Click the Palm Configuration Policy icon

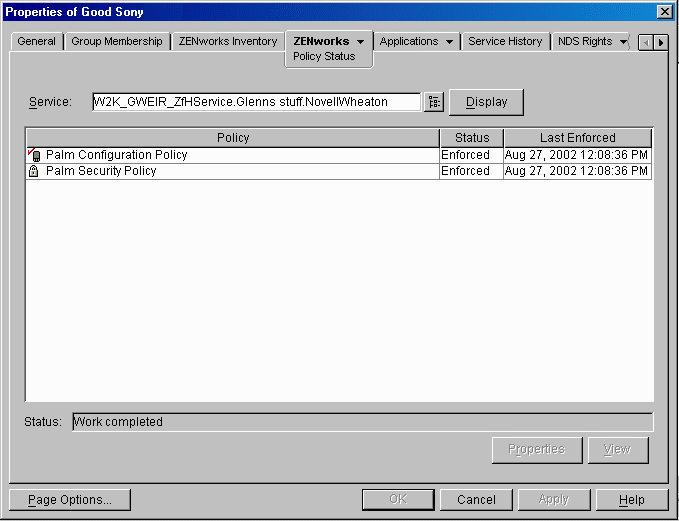[34, 155]
